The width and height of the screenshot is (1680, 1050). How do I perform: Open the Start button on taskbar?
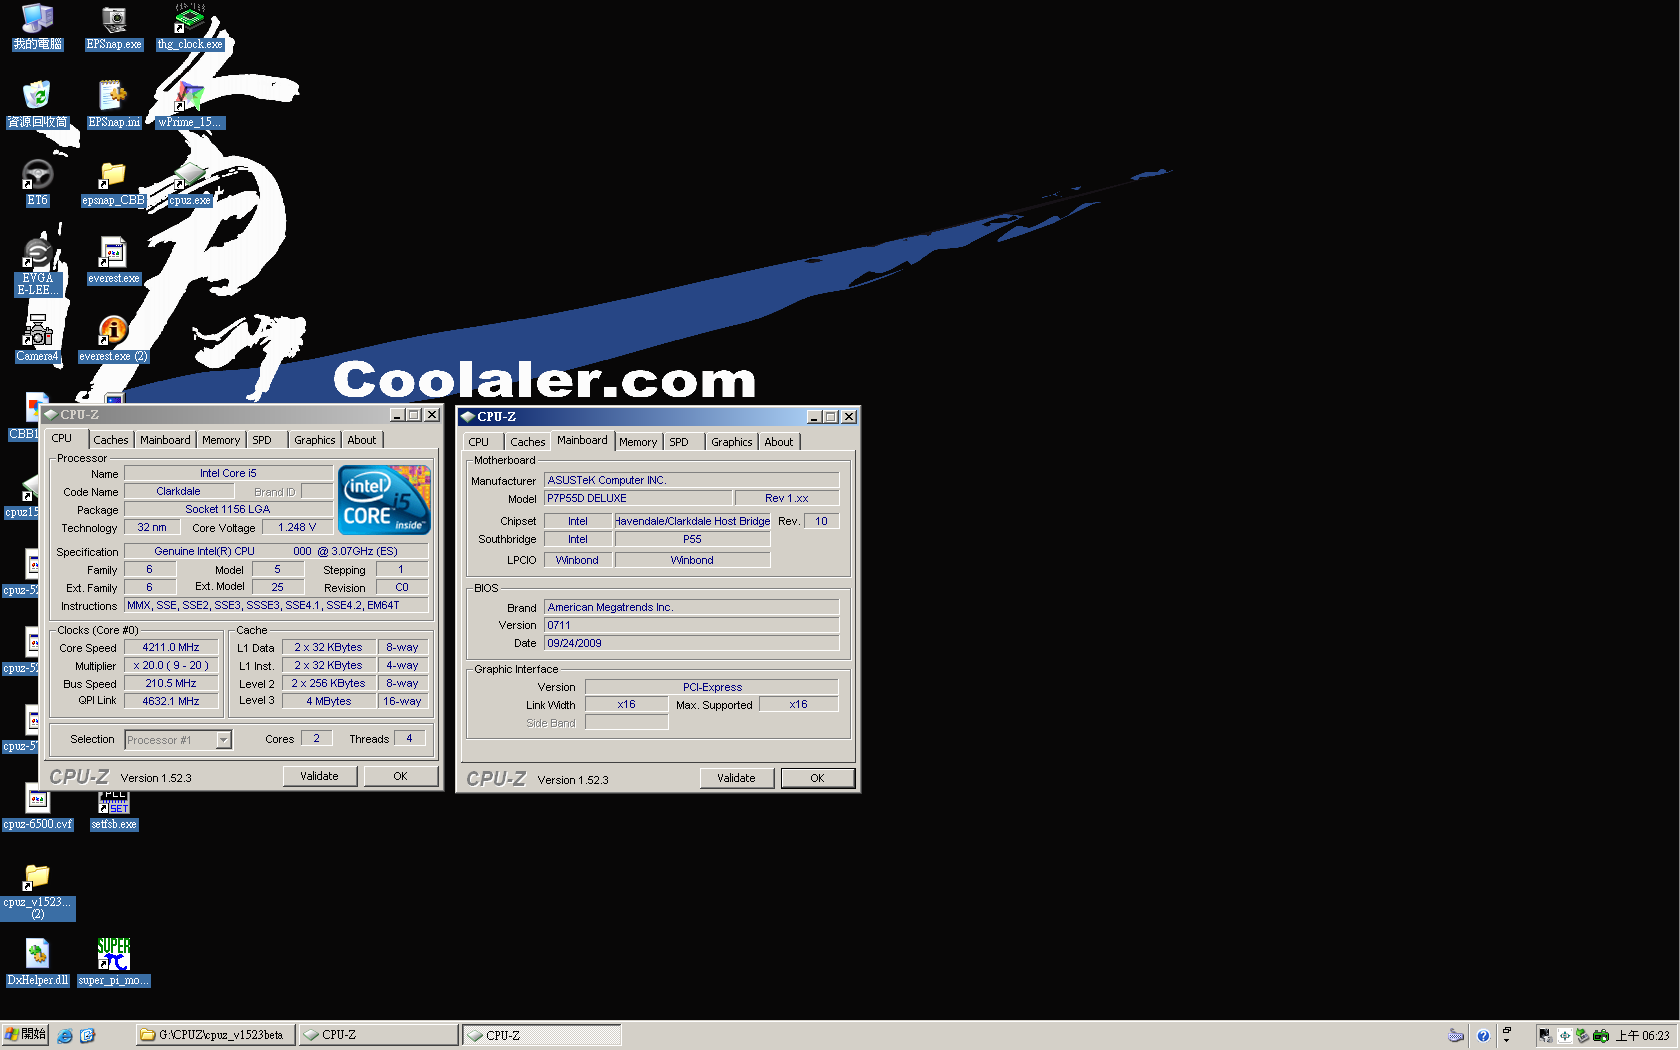(25, 1035)
